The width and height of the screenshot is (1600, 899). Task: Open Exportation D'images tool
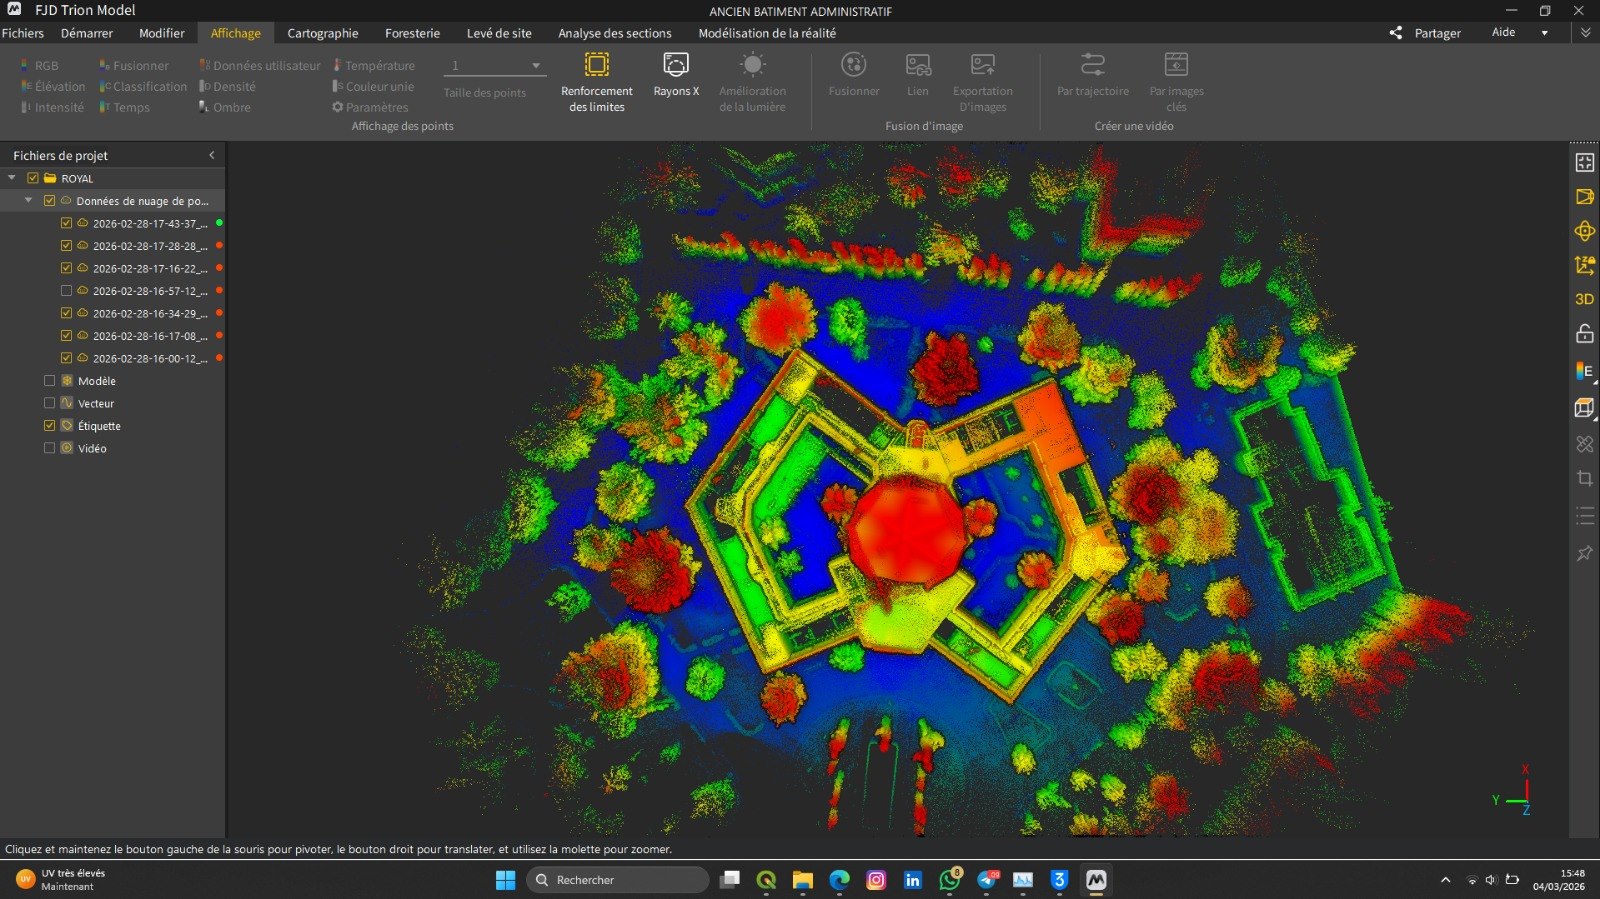(x=983, y=83)
